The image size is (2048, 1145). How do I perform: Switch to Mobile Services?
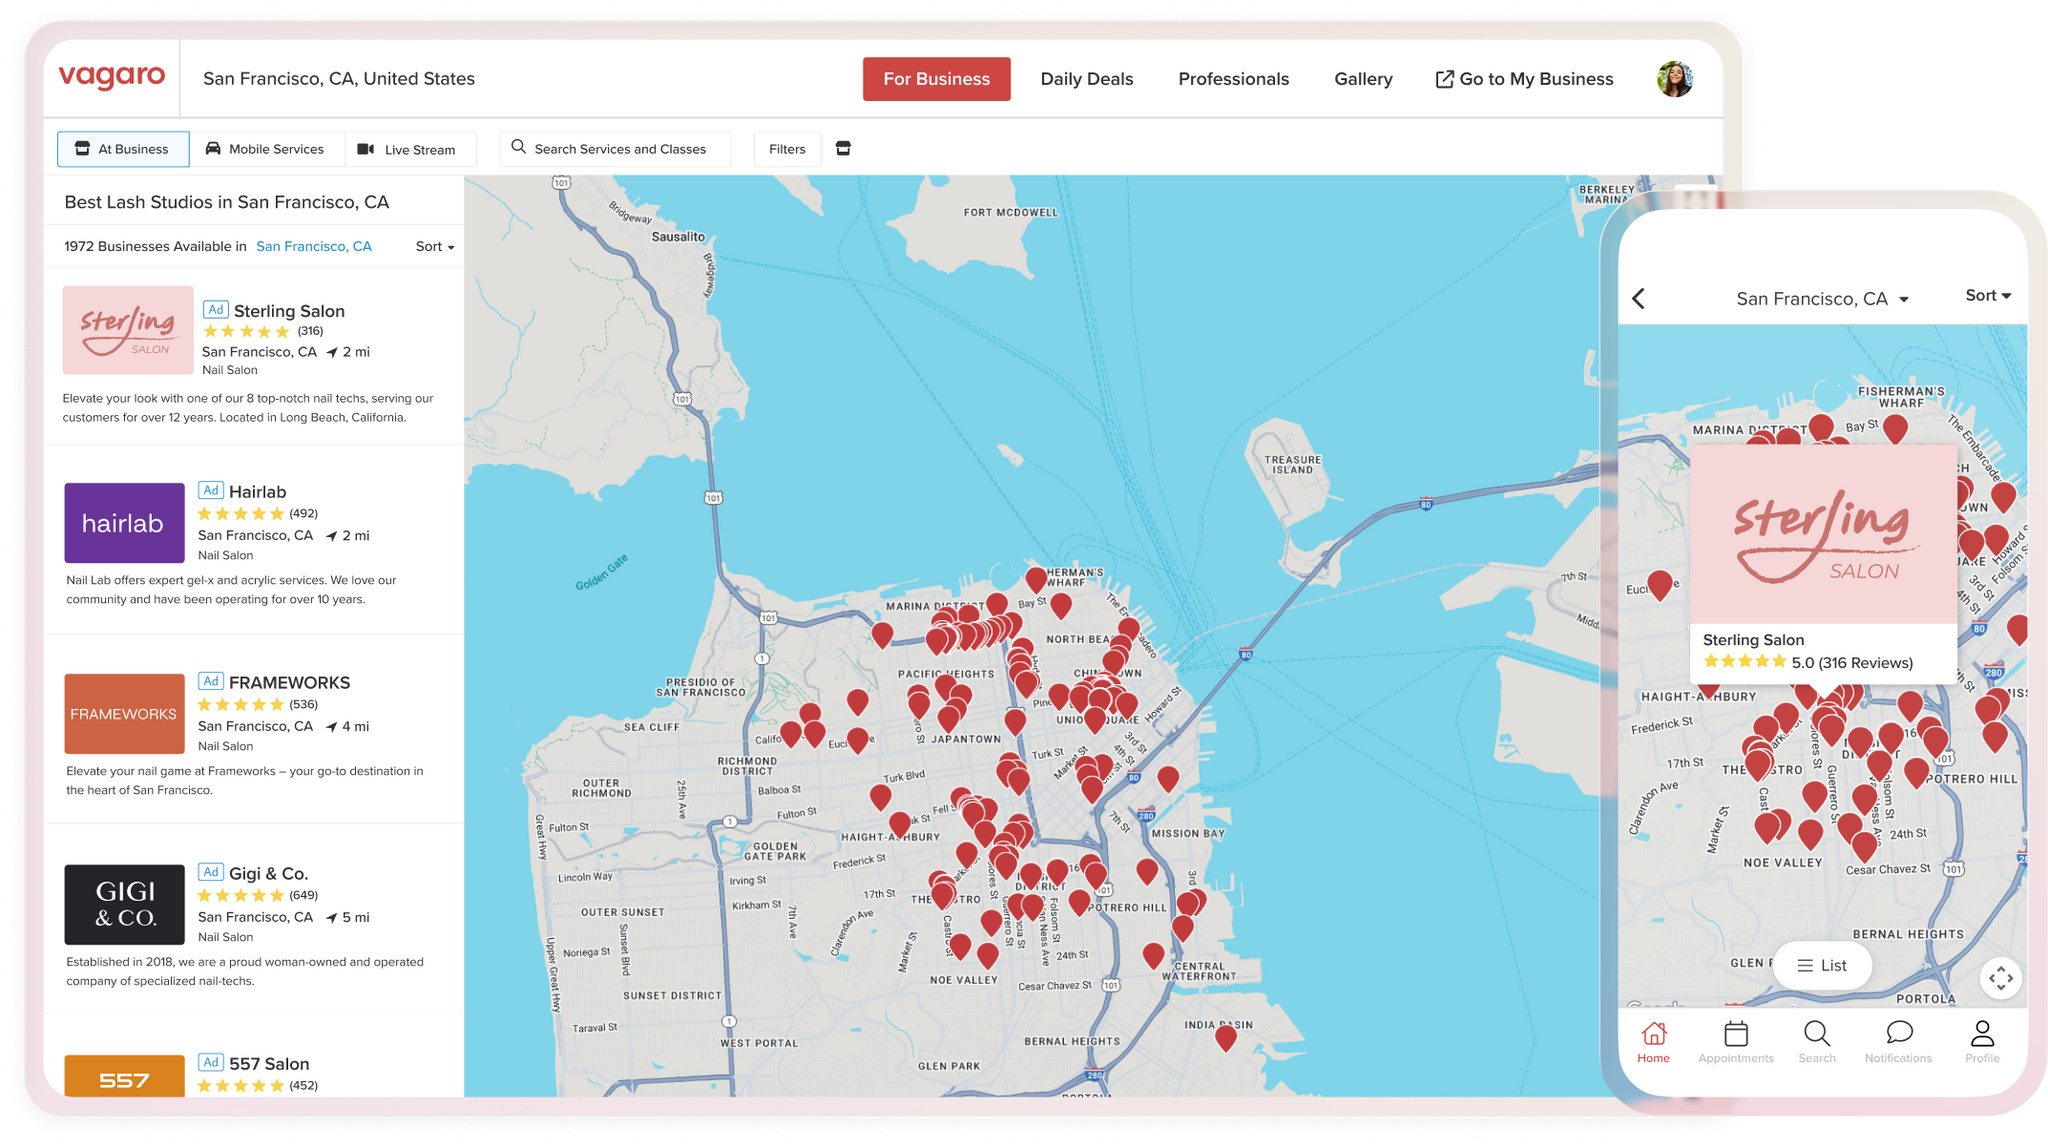point(266,149)
